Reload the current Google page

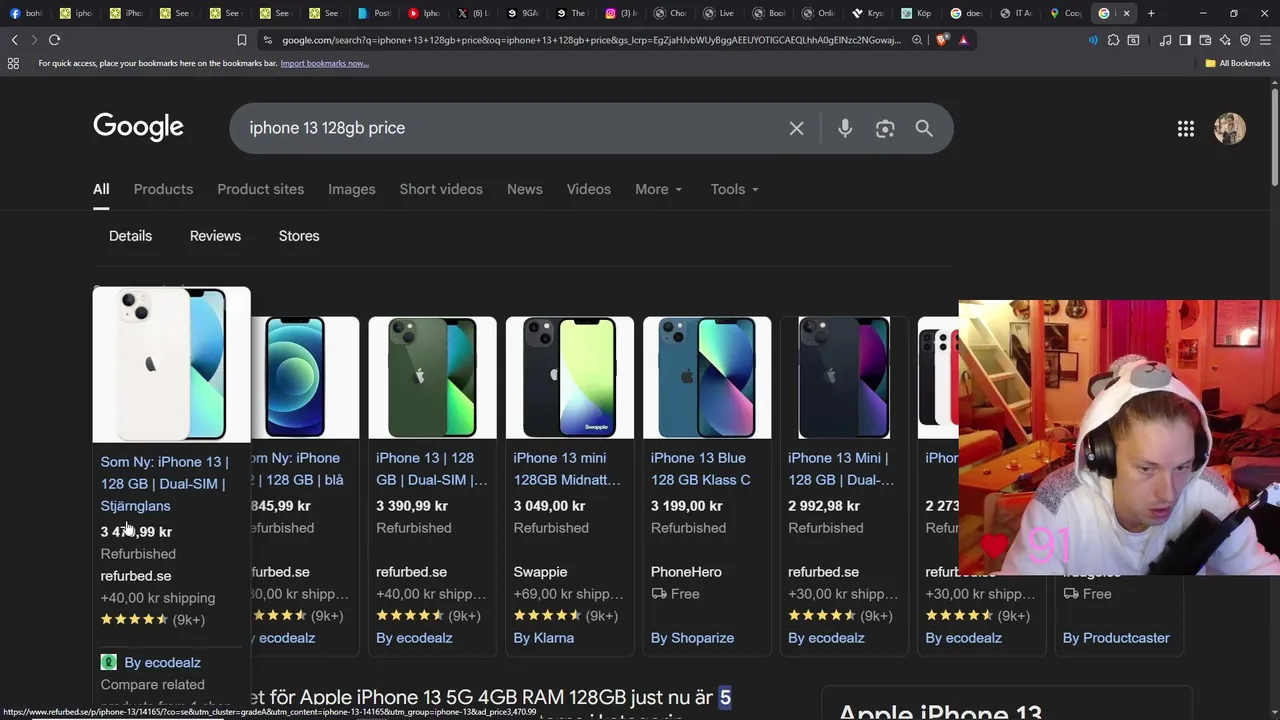pos(54,40)
